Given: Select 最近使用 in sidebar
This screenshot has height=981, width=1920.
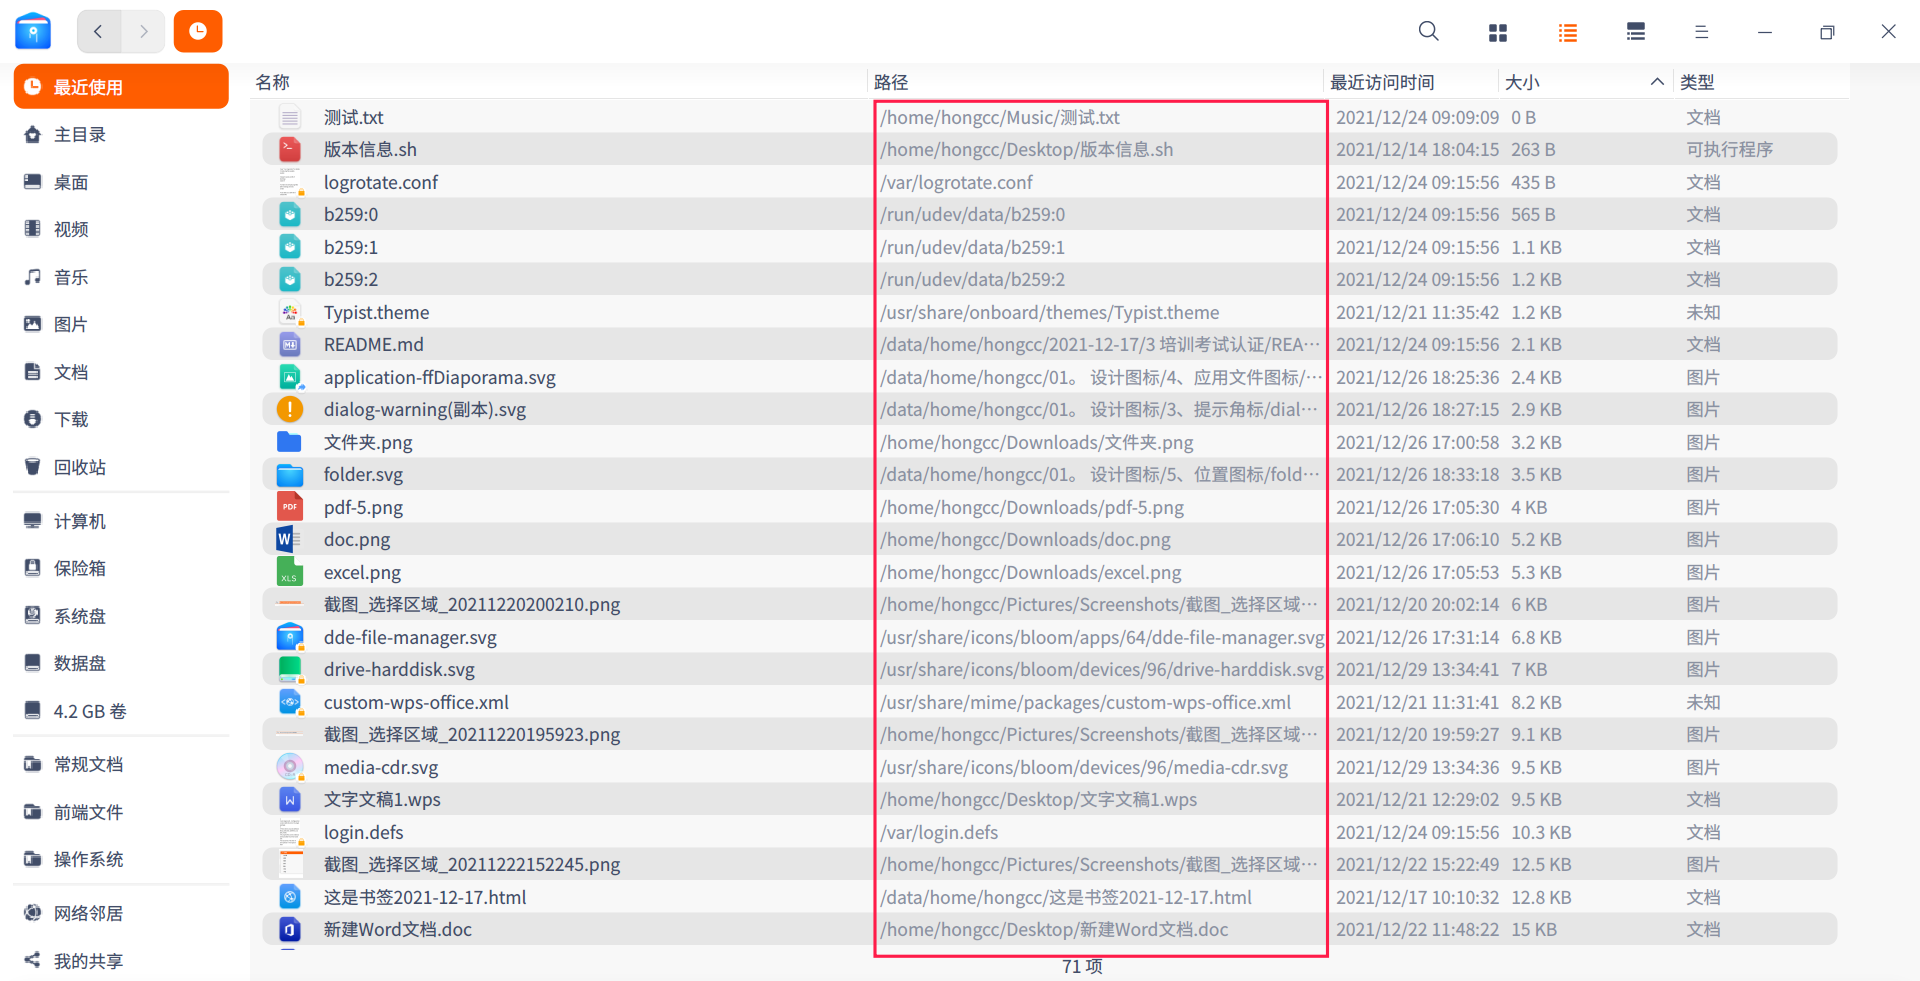Looking at the screenshot, I should [121, 87].
